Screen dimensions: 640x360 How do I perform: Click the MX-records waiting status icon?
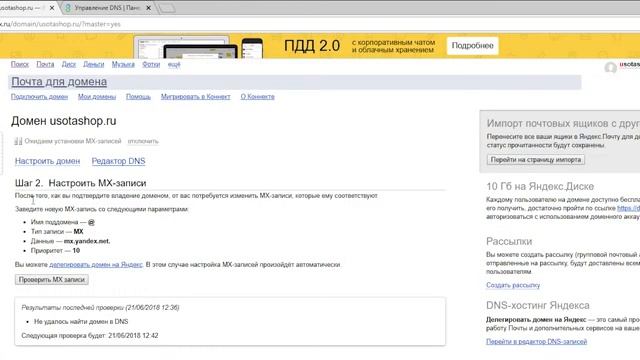[18, 141]
